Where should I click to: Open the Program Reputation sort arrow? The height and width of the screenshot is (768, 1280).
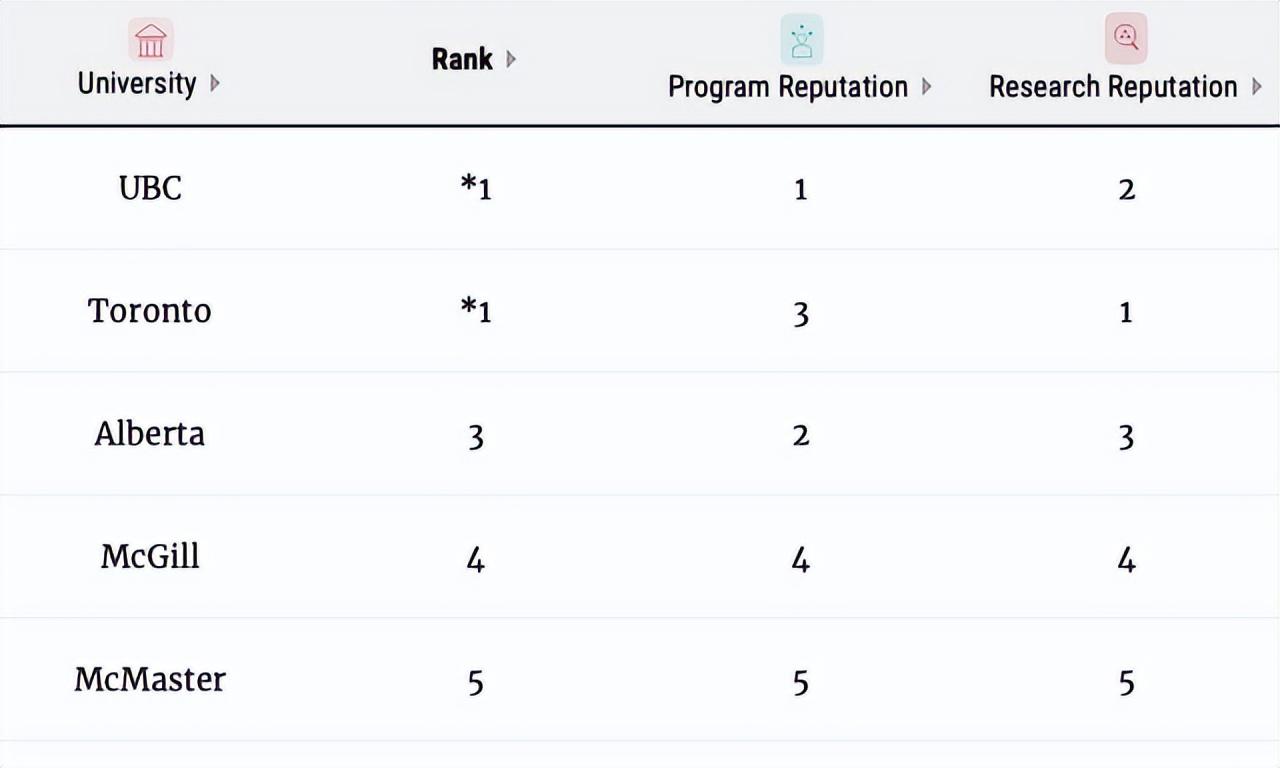pyautogui.click(x=926, y=86)
